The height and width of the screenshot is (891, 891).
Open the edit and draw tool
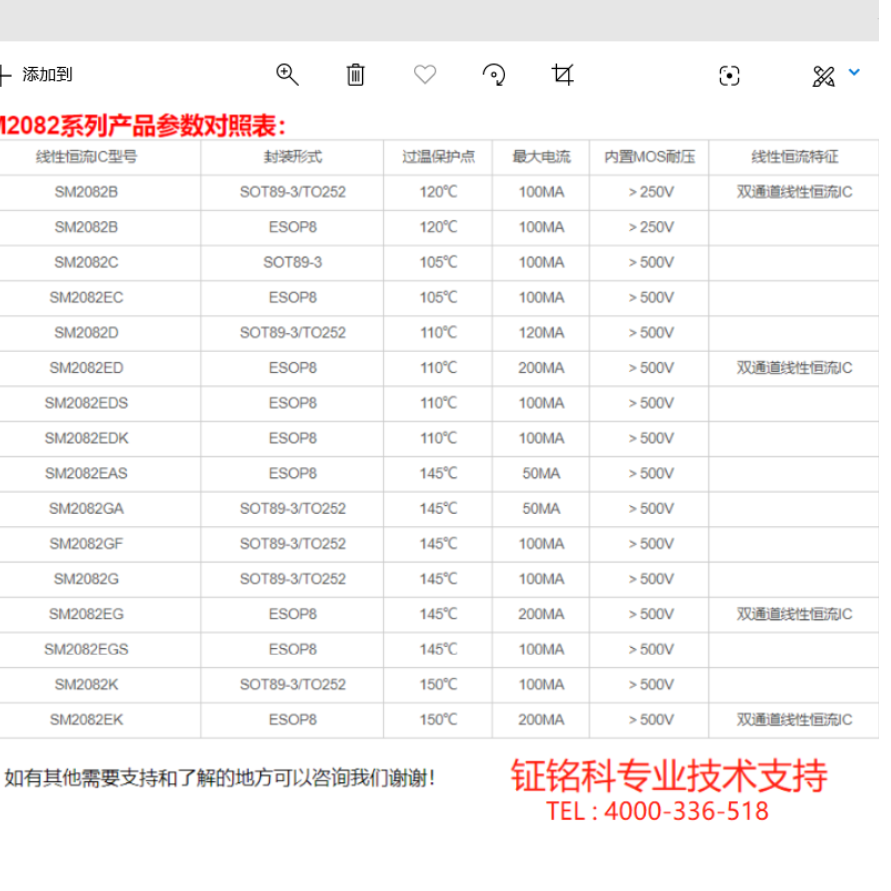(x=824, y=74)
